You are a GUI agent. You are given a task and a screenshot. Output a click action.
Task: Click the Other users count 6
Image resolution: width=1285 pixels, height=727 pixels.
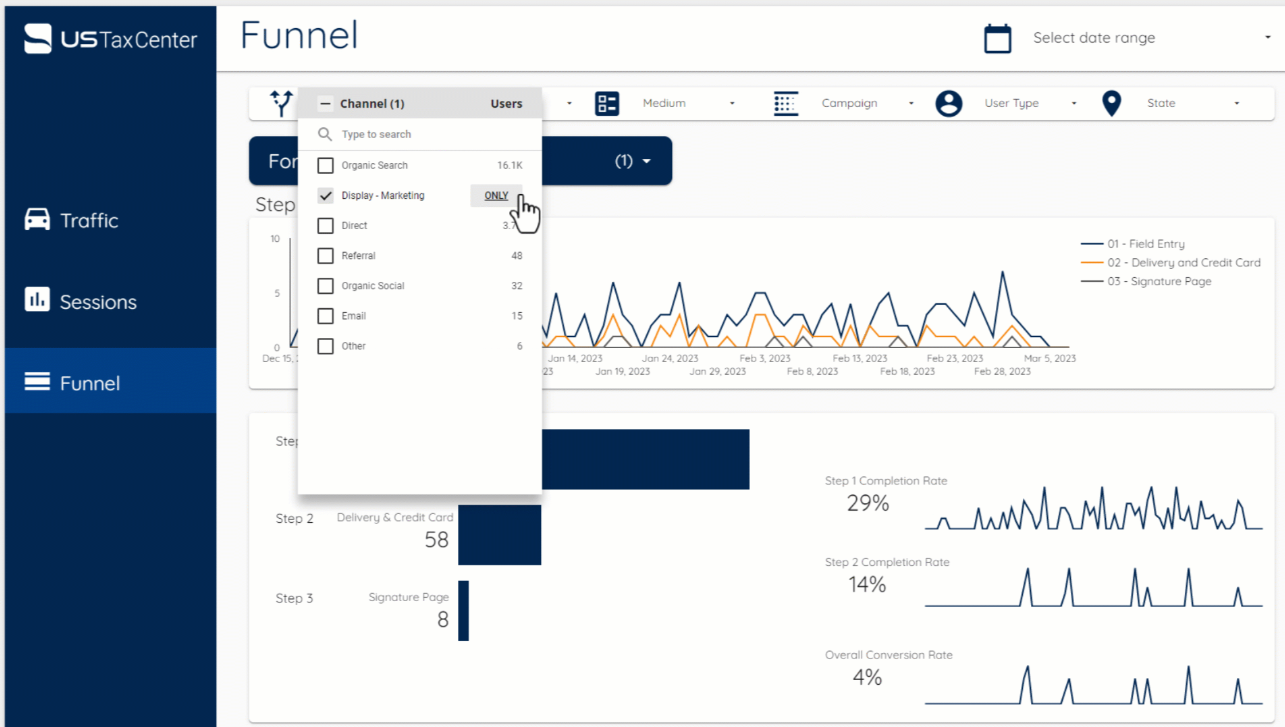[519, 345]
